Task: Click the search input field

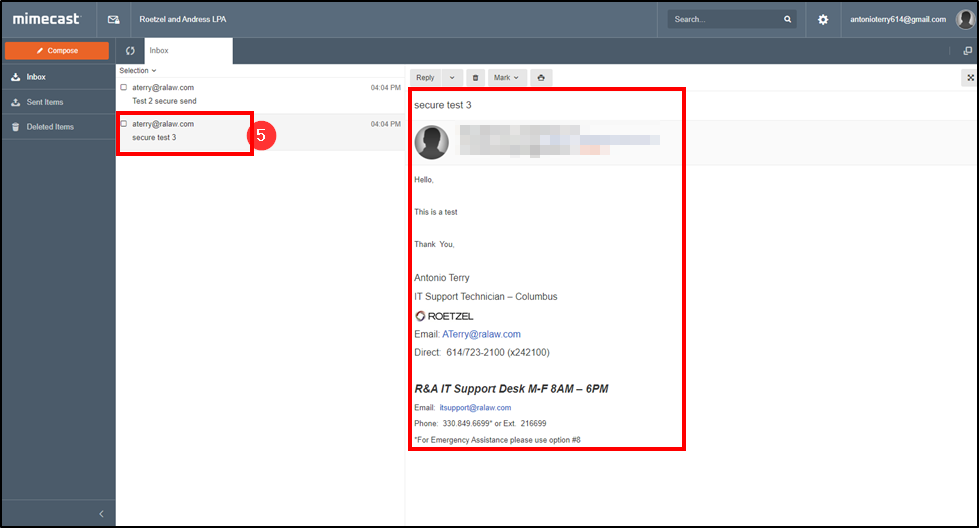Action: point(724,19)
